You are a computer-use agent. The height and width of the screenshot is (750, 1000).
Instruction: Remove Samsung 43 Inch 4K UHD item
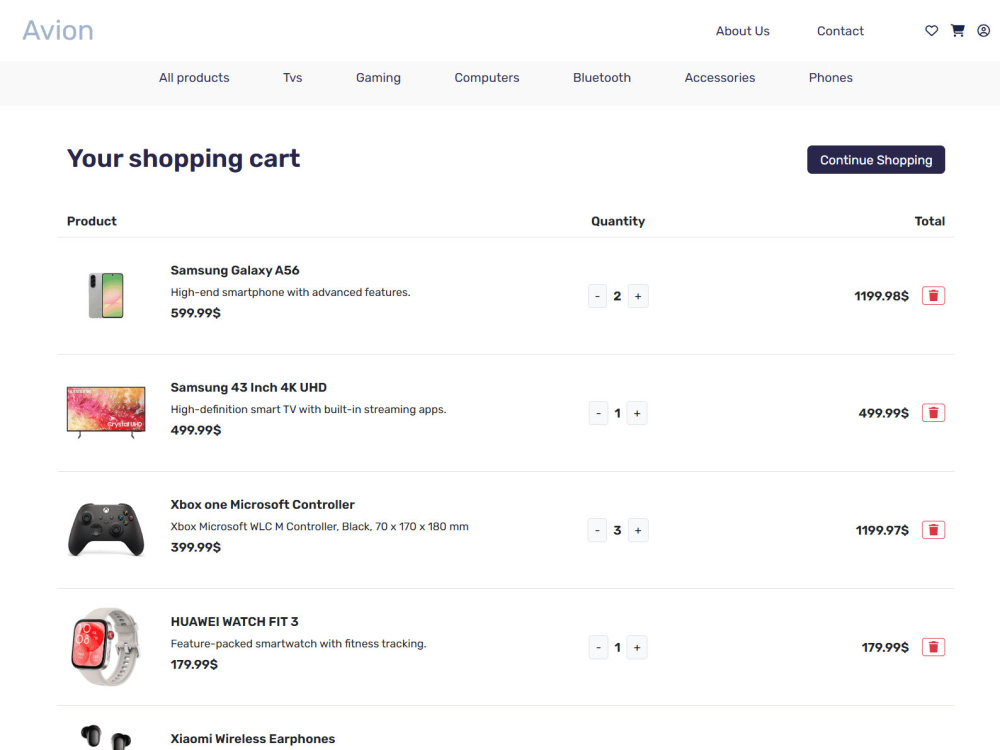point(933,413)
